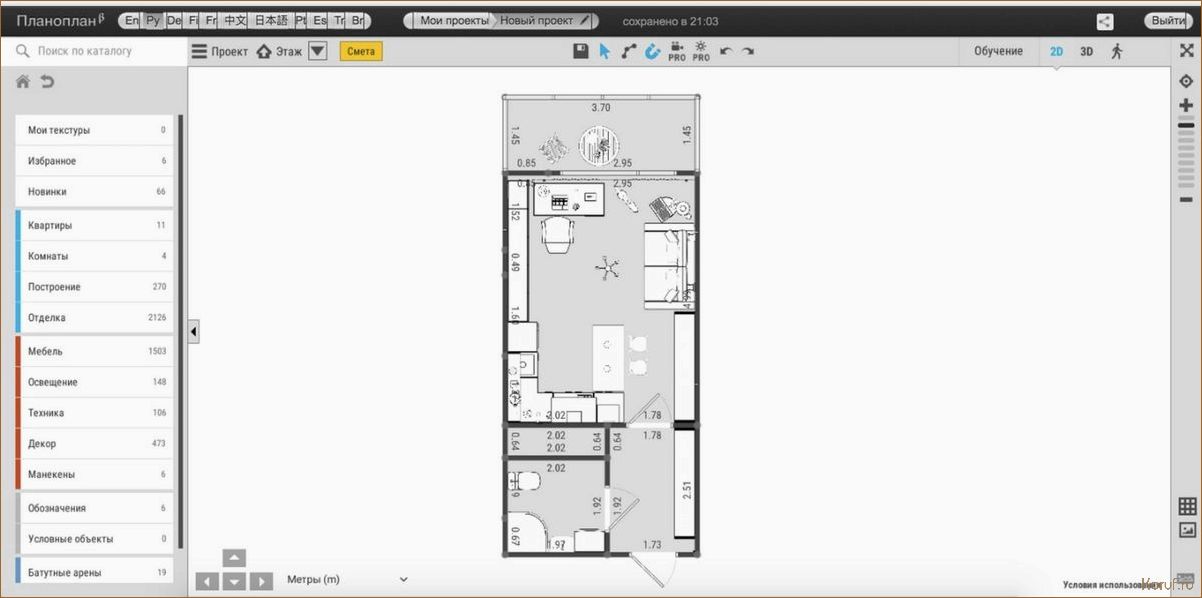Screen dimensions: 1202x598
Task: Switch language to Br
Action: pos(357,20)
